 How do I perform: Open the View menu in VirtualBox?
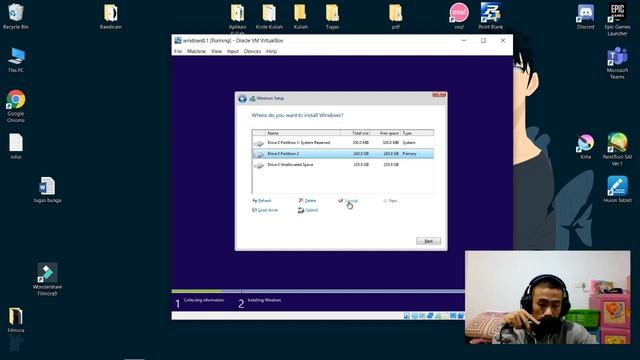pos(216,51)
